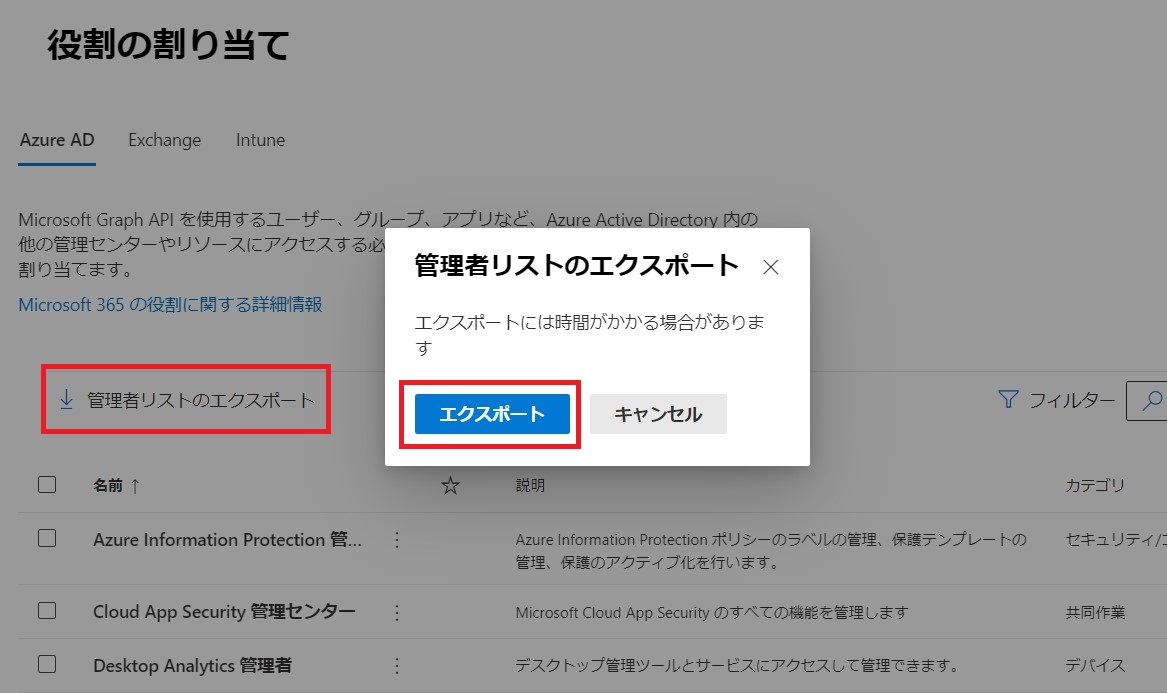Check the Cloud App Security 管理センター checkbox
The height and width of the screenshot is (693, 1167).
pyautogui.click(x=47, y=610)
